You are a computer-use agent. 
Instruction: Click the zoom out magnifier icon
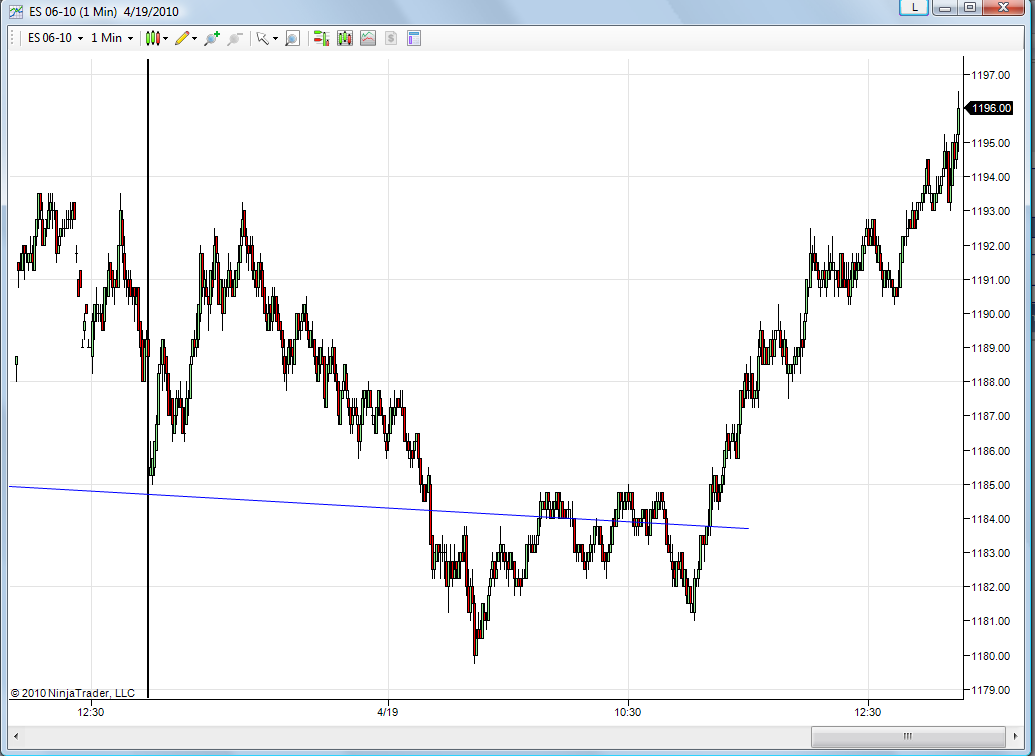pos(234,38)
